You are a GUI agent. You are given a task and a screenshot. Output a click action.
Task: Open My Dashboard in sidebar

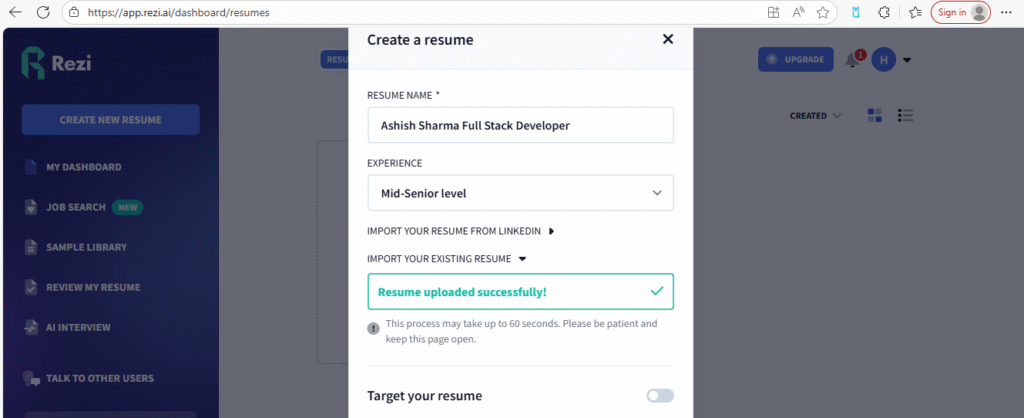(83, 167)
